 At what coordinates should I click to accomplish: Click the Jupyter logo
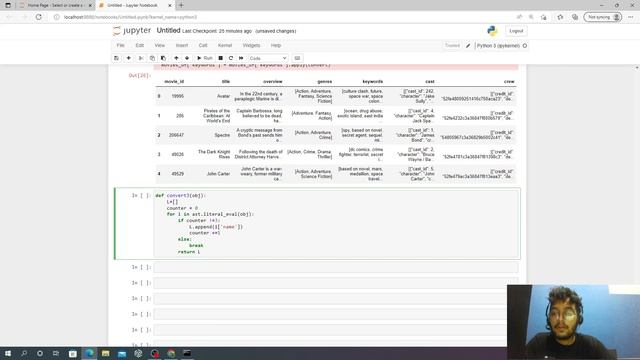point(132,31)
